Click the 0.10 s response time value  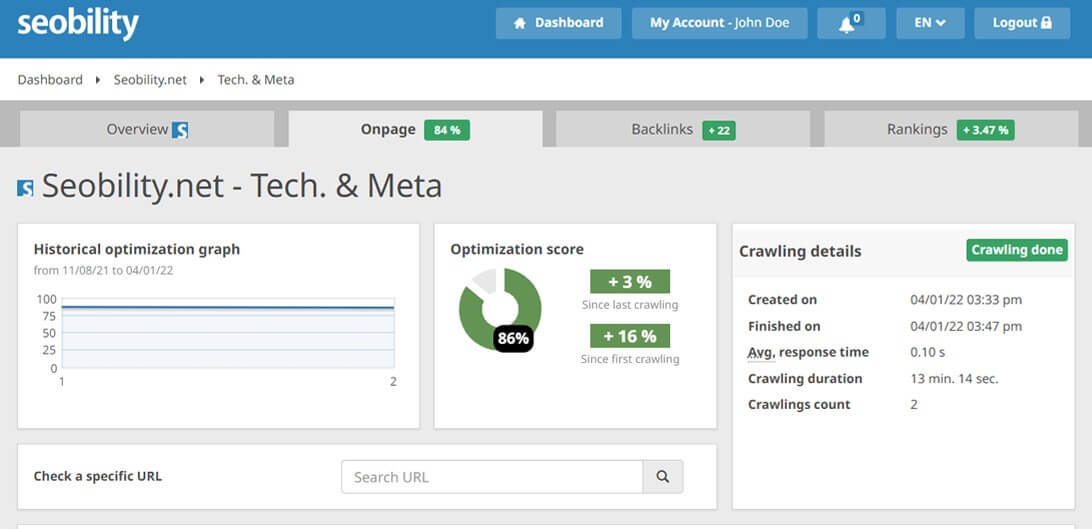click(928, 352)
